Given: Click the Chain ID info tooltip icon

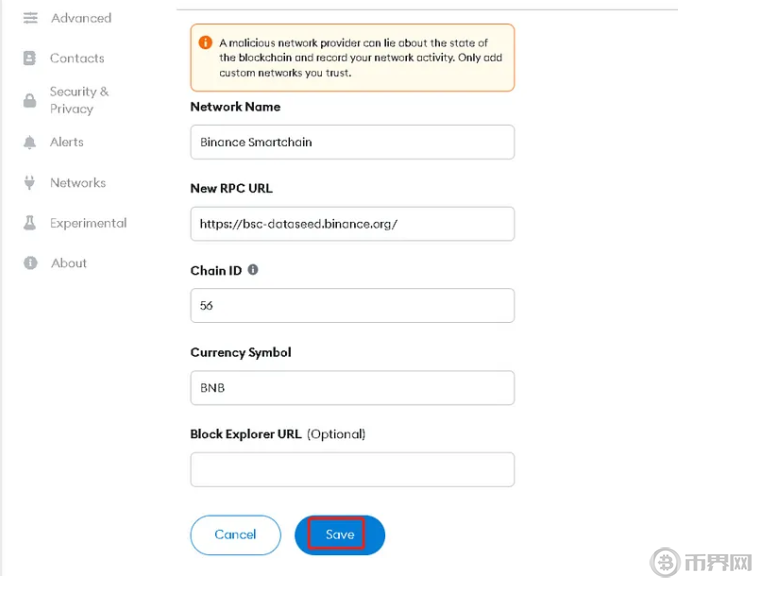Looking at the screenshot, I should pyautogui.click(x=253, y=270).
